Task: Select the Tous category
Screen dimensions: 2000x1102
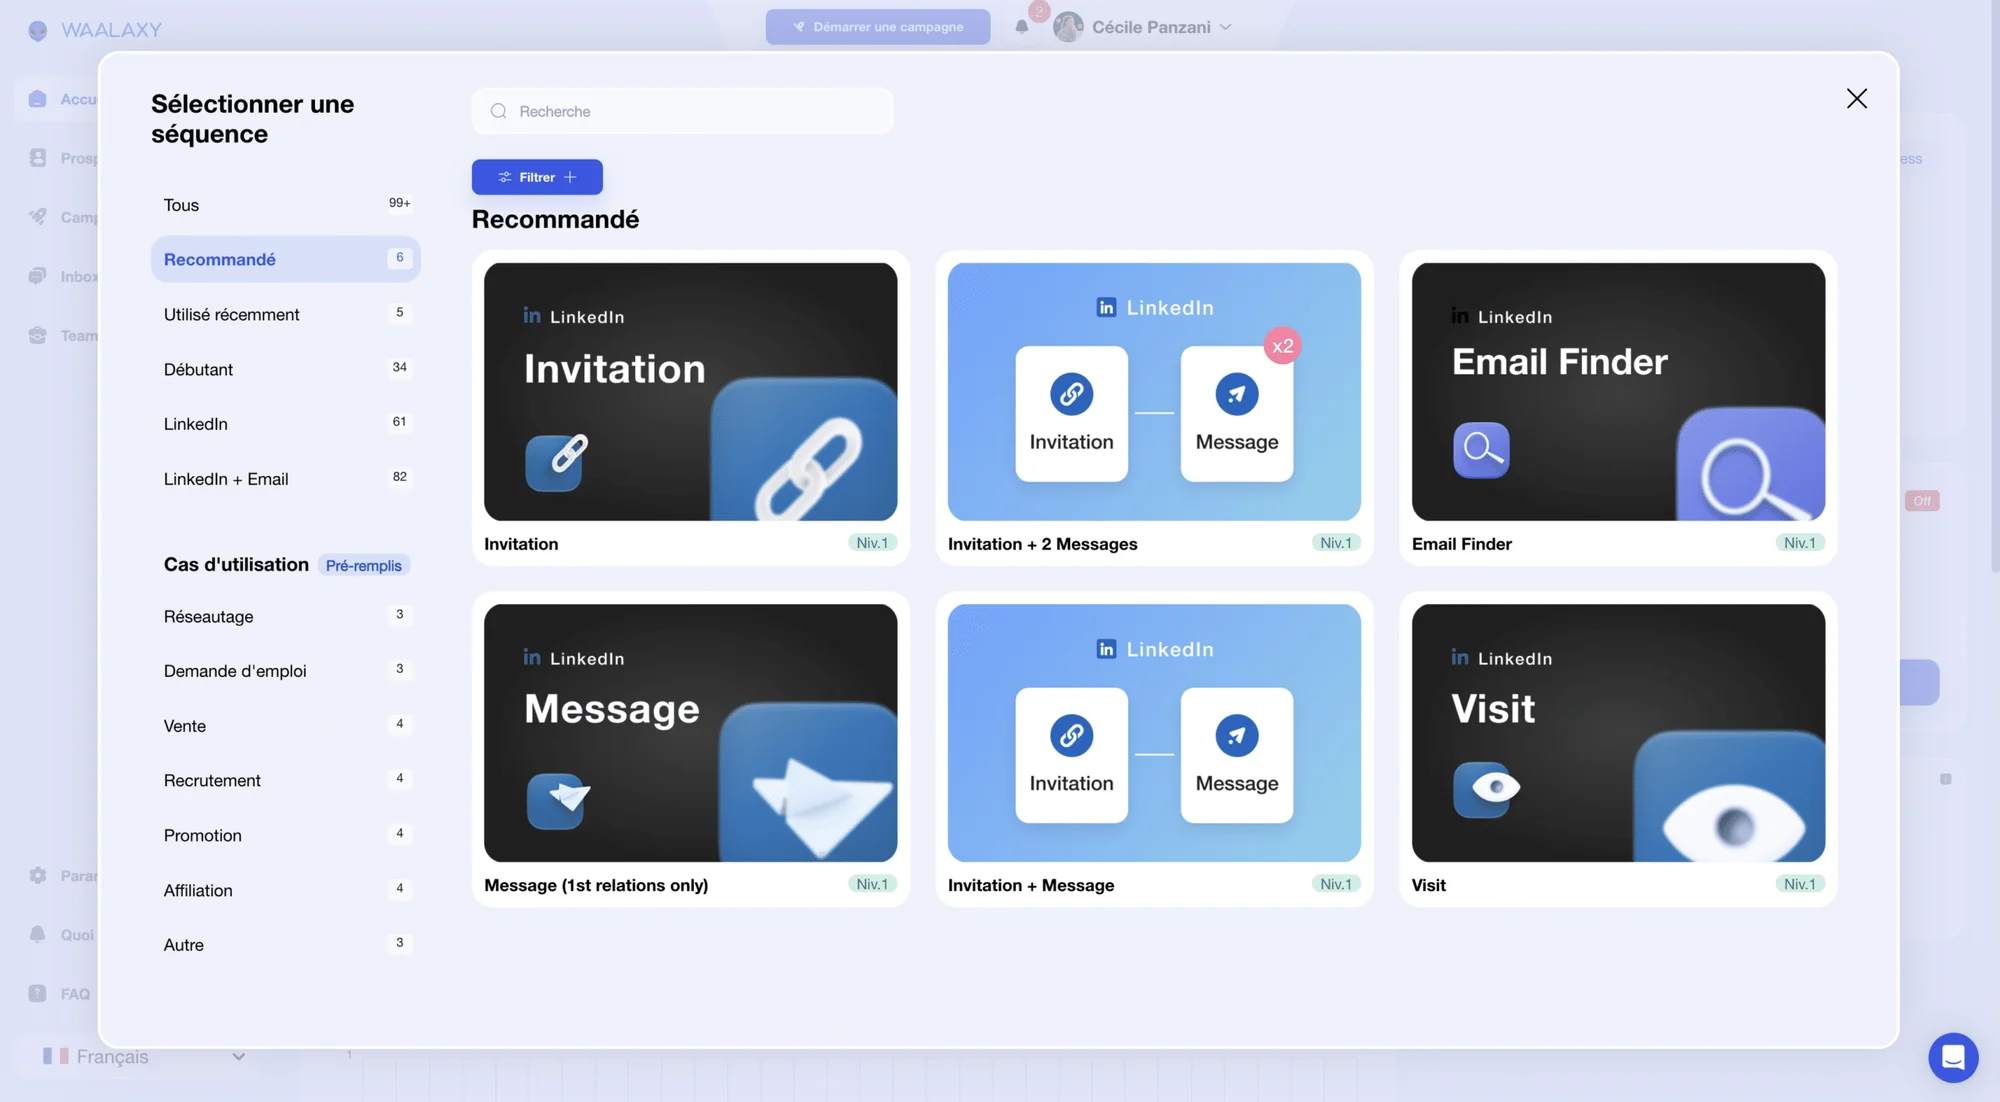Action: click(285, 205)
